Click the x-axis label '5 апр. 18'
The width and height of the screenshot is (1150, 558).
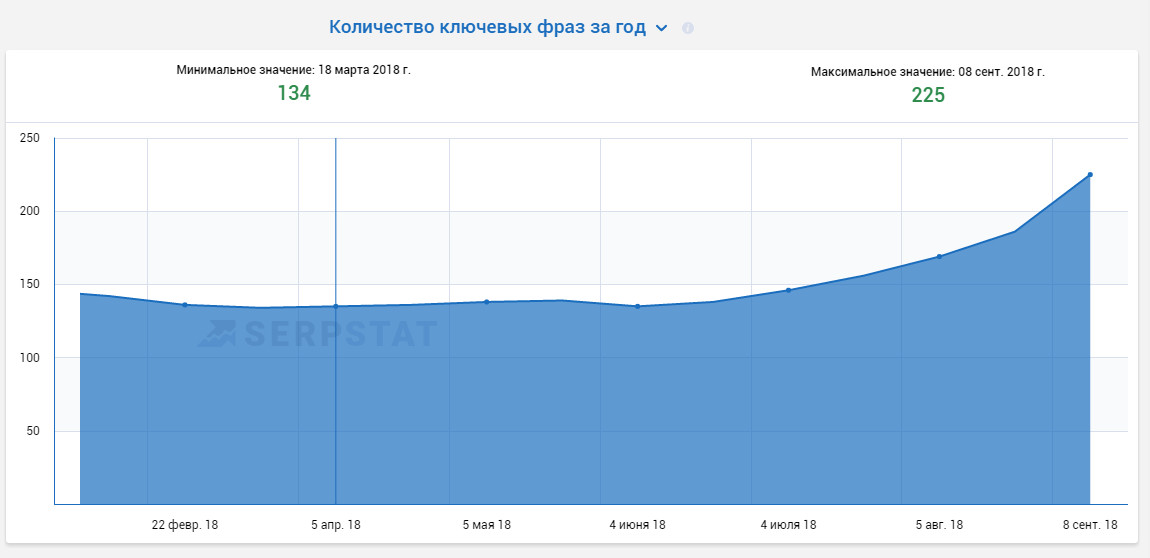click(x=336, y=525)
